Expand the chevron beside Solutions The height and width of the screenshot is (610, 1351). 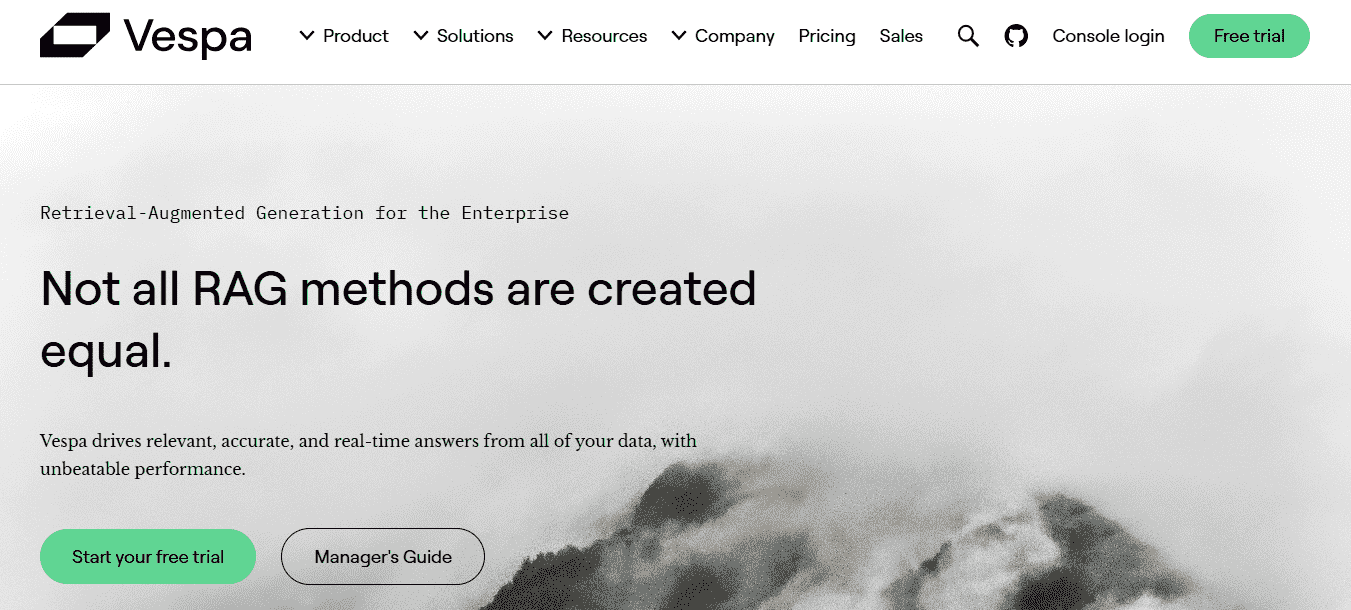(x=421, y=36)
